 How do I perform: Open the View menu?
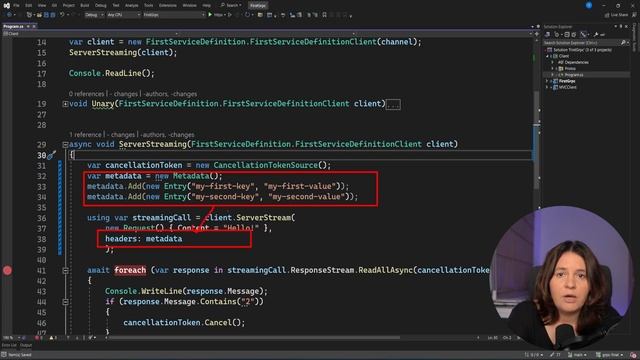click(x=42, y=5)
